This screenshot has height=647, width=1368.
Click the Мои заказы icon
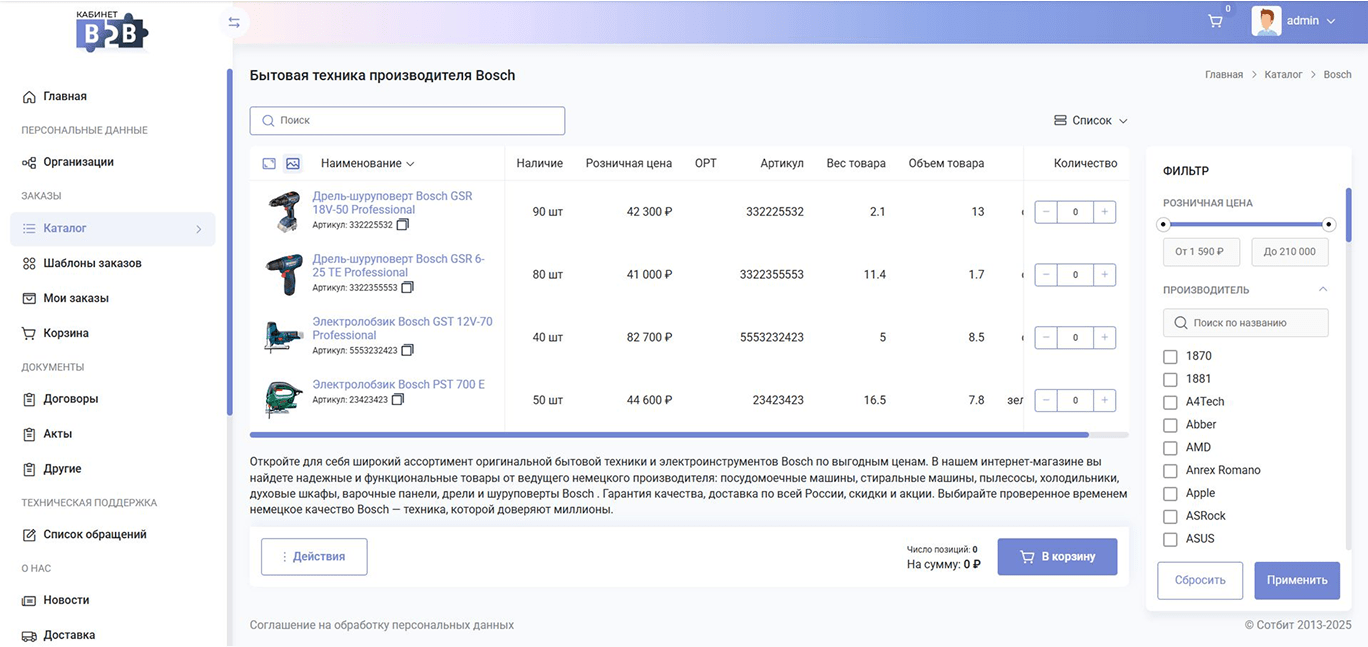[29, 298]
